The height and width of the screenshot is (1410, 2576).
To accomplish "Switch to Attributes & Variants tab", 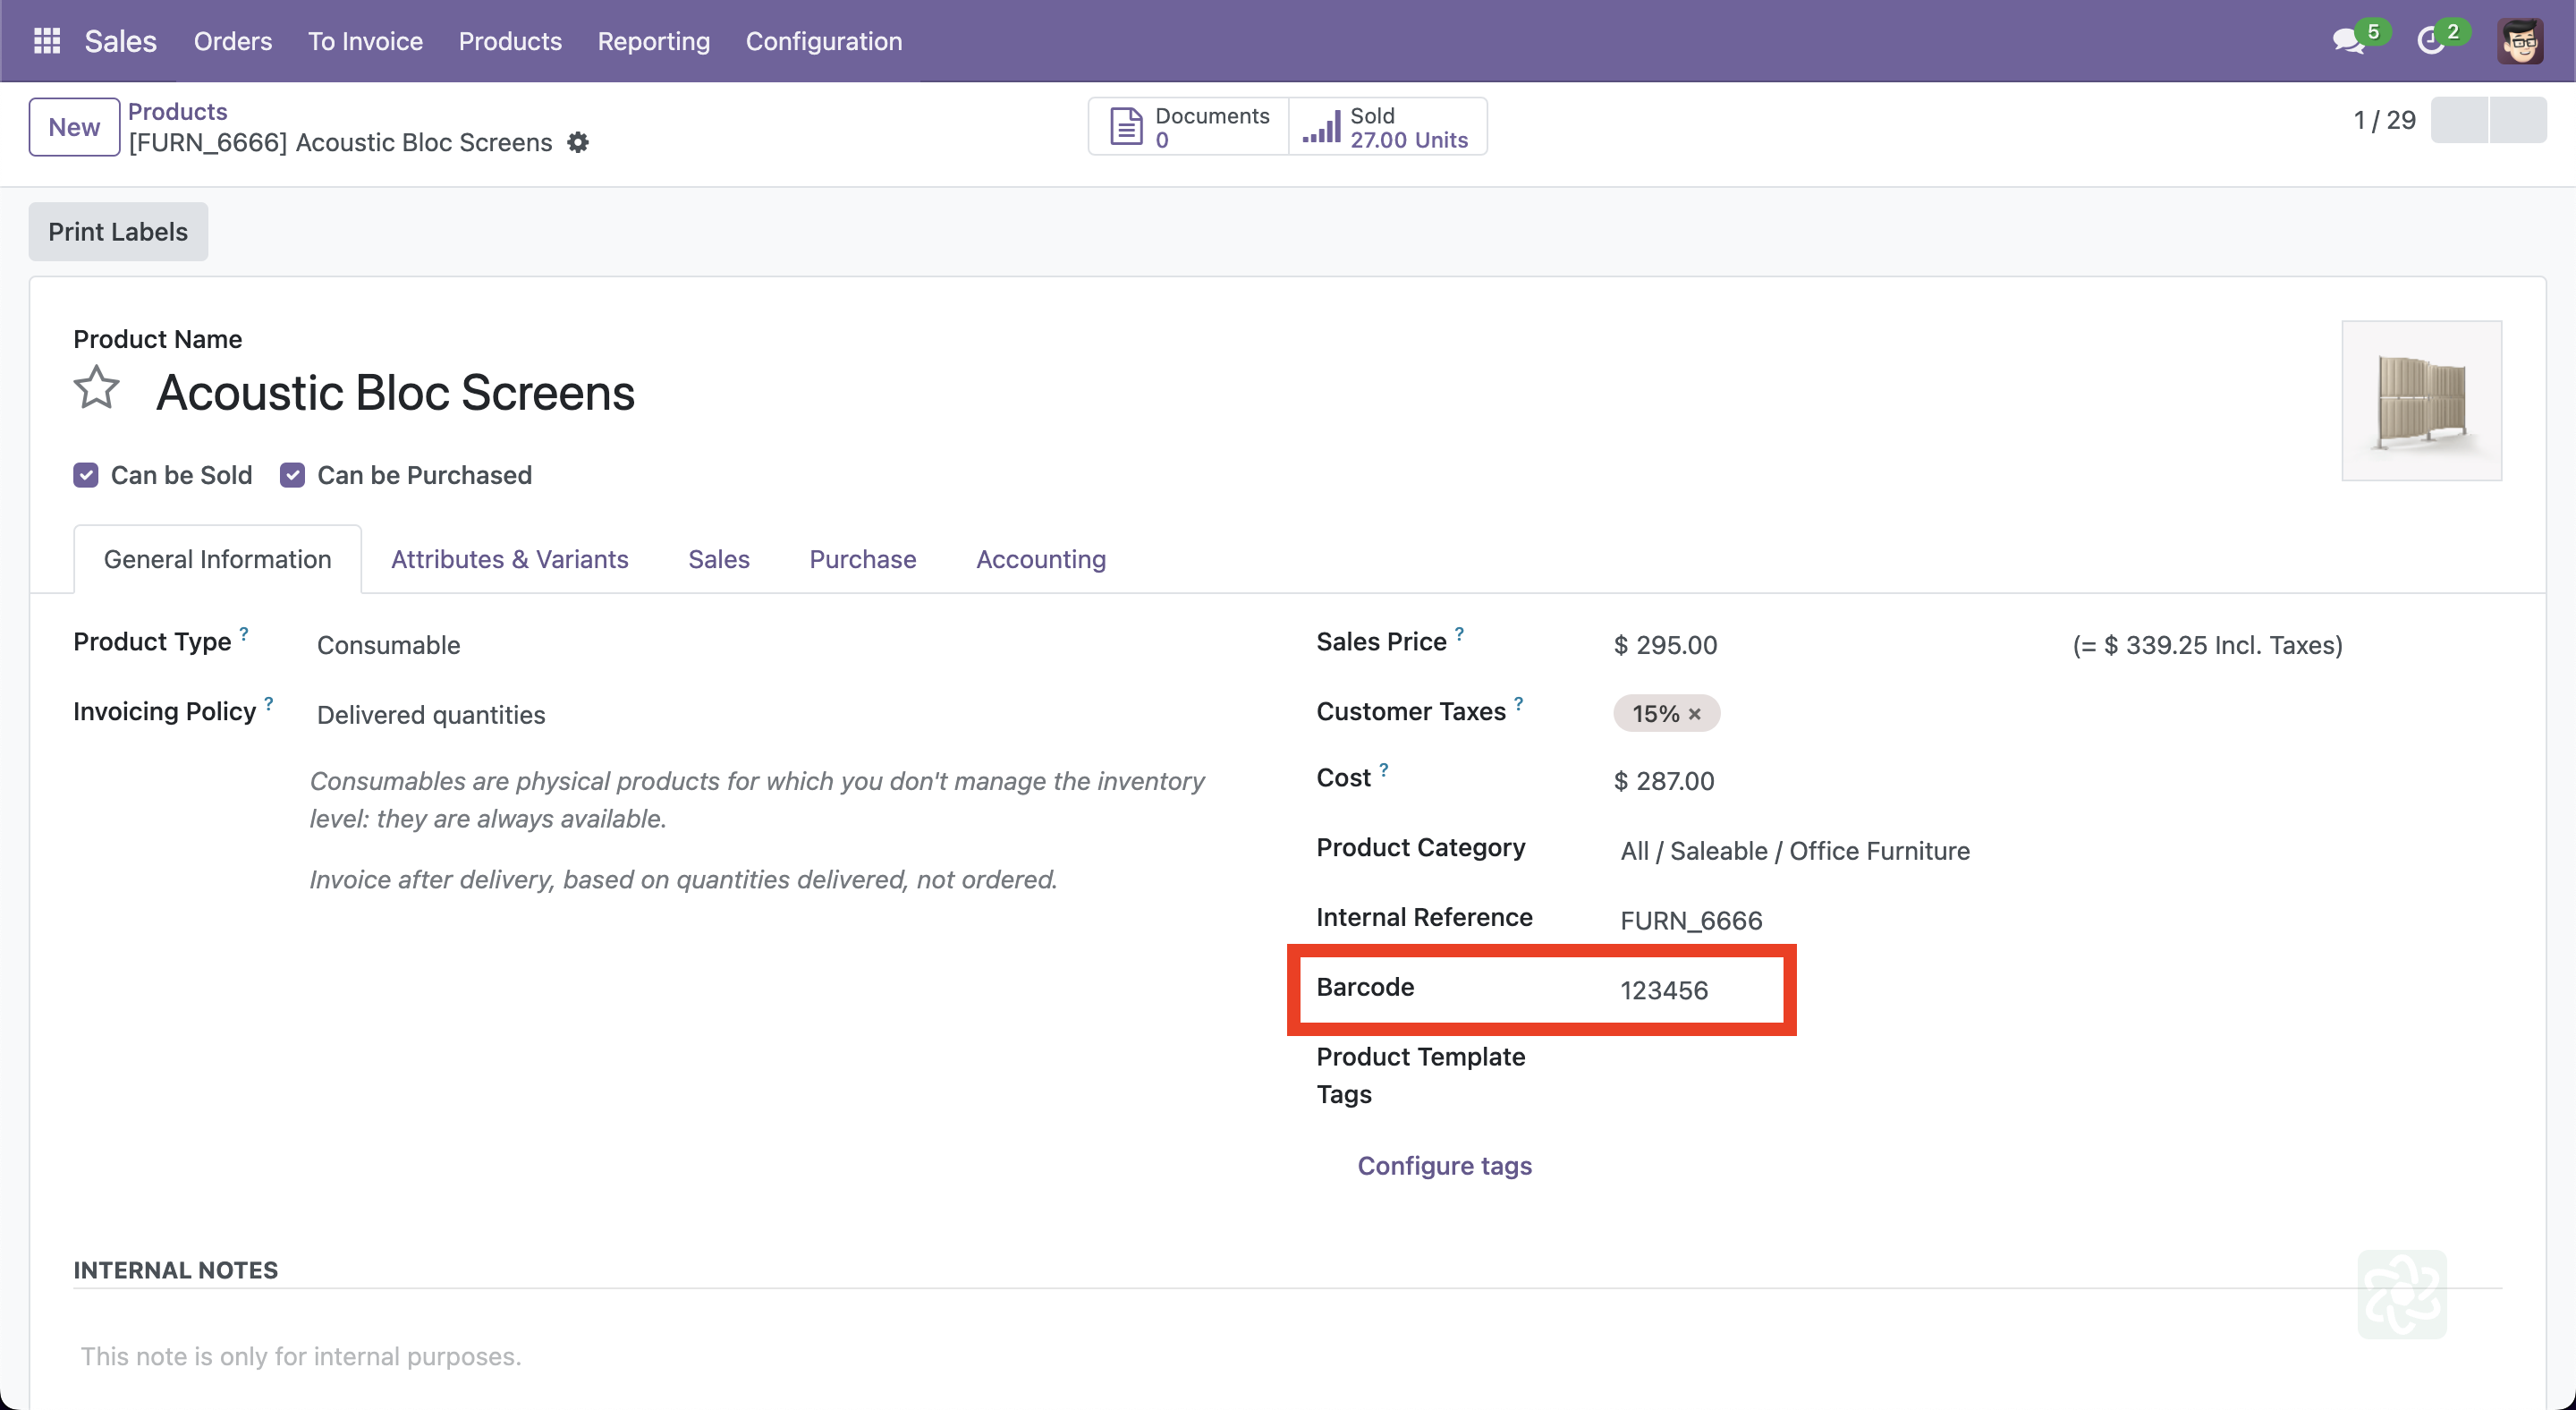I will [x=509, y=559].
